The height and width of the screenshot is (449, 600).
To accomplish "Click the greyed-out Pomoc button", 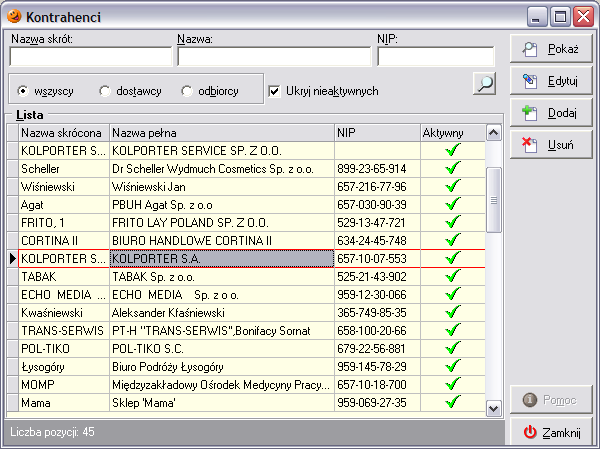I will coord(551,400).
